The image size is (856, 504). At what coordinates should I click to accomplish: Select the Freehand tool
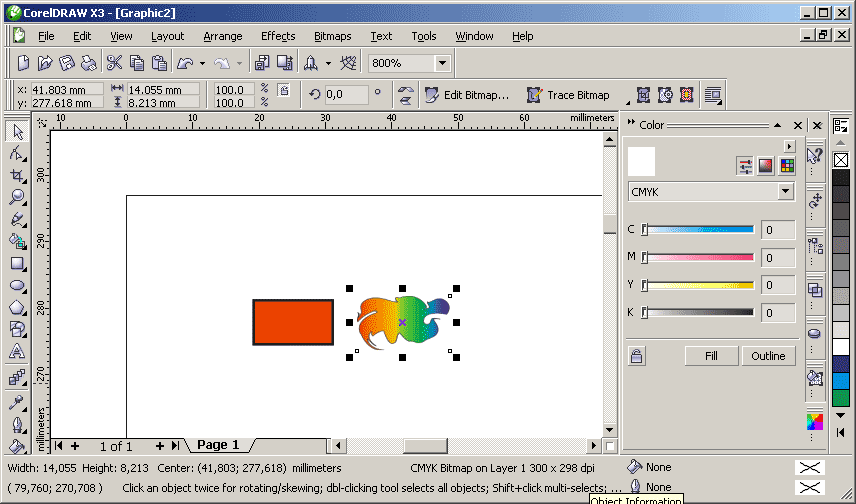click(x=17, y=219)
